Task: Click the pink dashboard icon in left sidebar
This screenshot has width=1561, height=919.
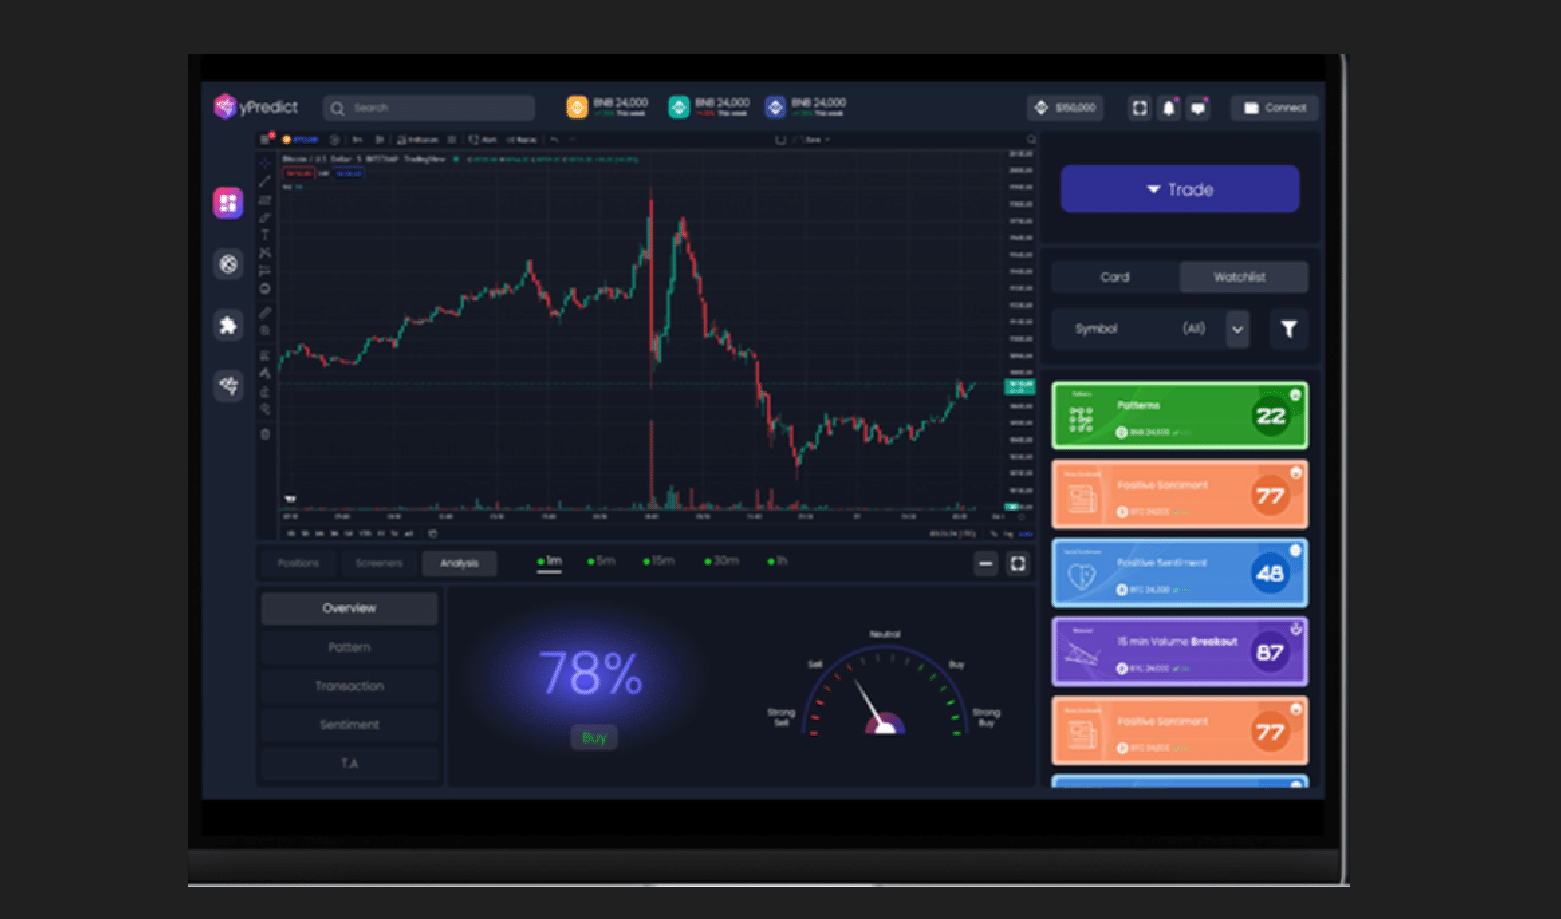Action: tap(228, 203)
